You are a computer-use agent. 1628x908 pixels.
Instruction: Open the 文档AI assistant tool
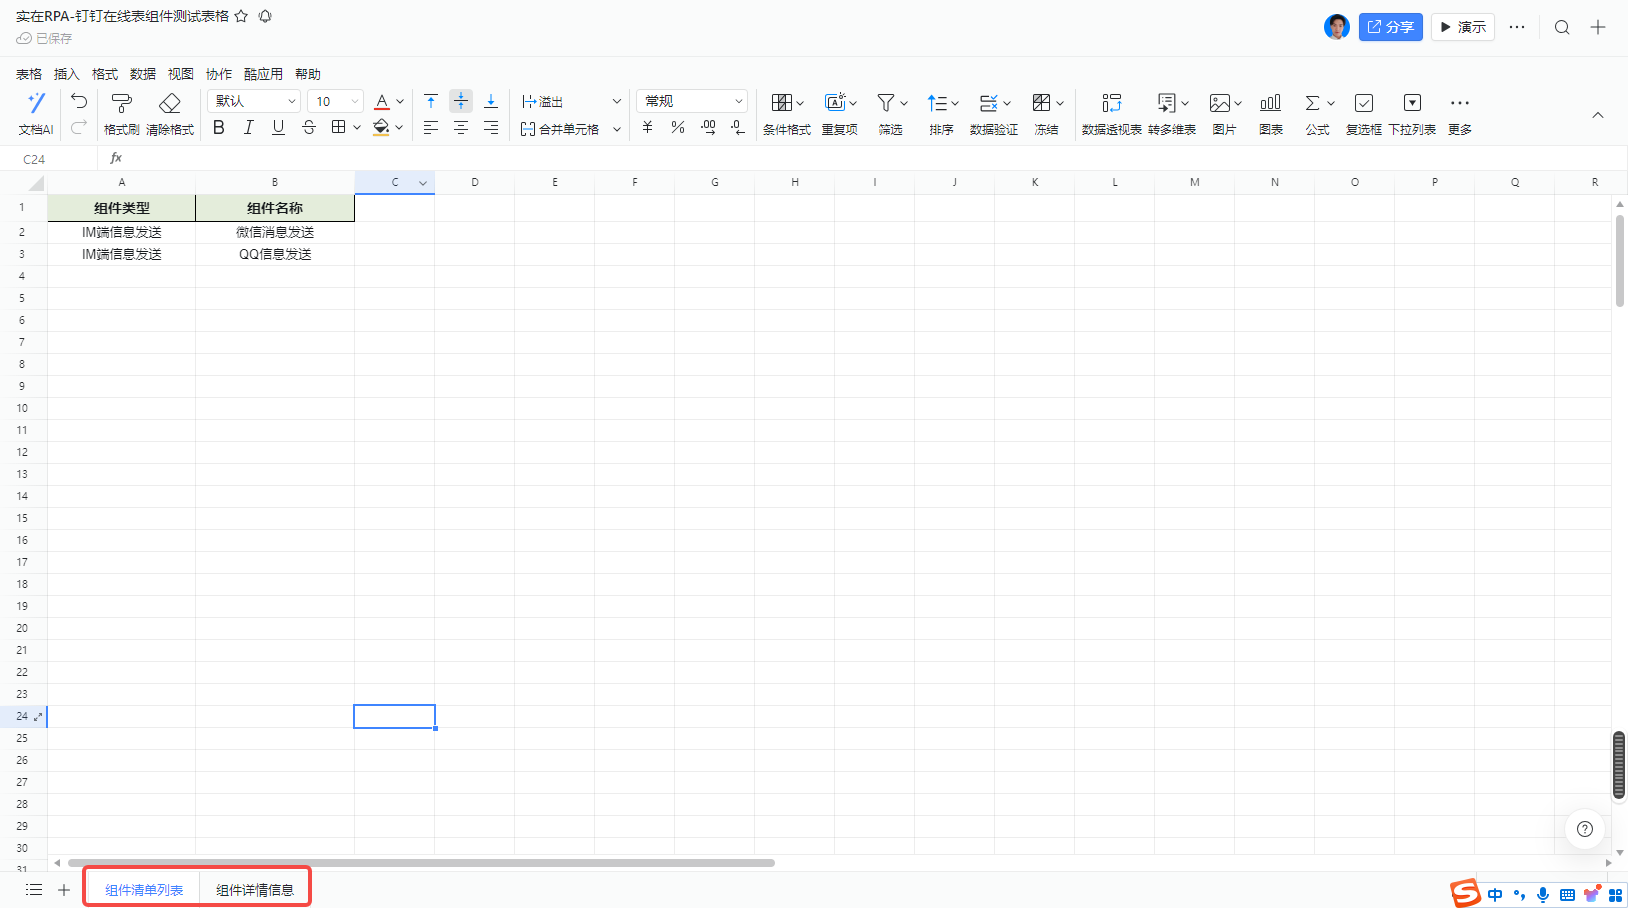click(x=36, y=103)
